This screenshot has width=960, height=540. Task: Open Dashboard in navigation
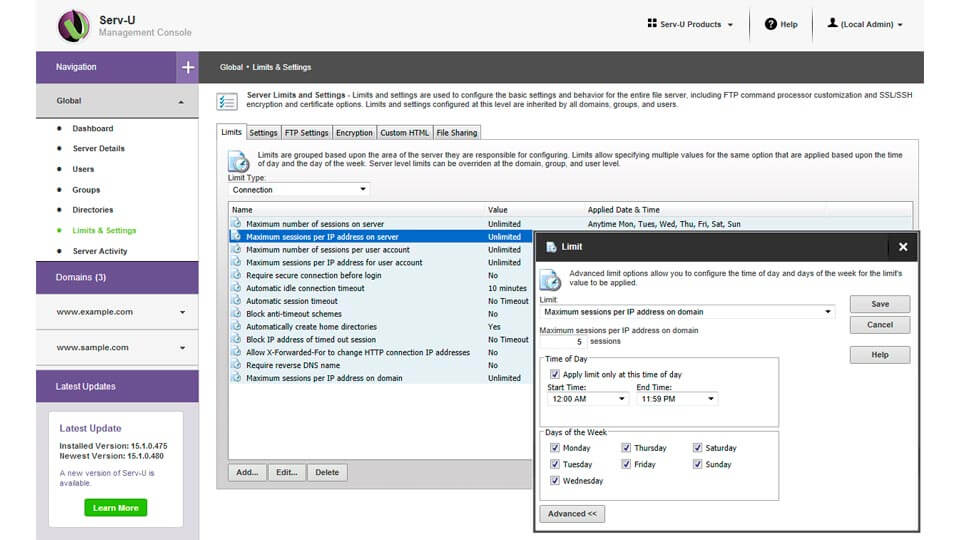tap(92, 128)
